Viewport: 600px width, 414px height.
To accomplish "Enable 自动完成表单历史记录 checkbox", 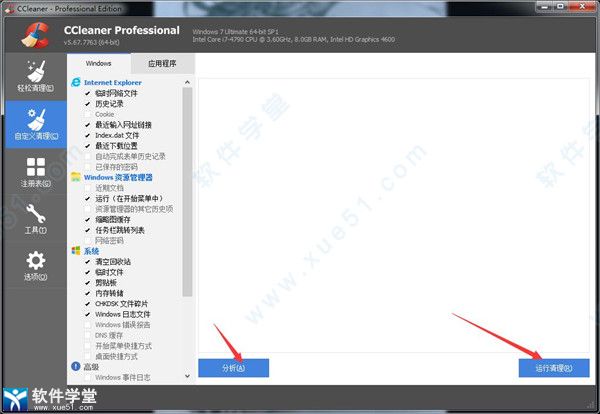I will coord(88,156).
